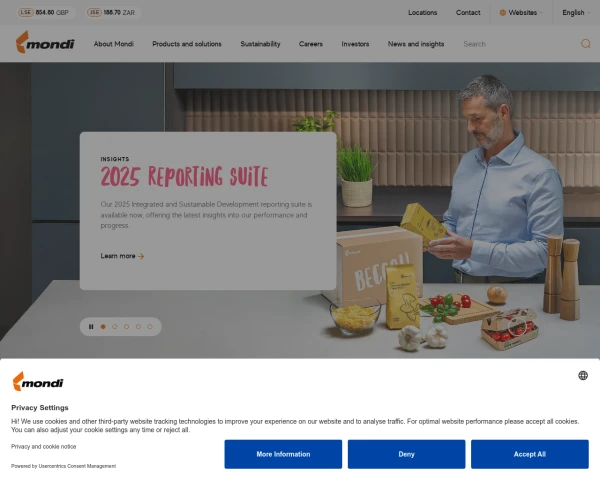Expand the Websites dropdown

point(521,13)
